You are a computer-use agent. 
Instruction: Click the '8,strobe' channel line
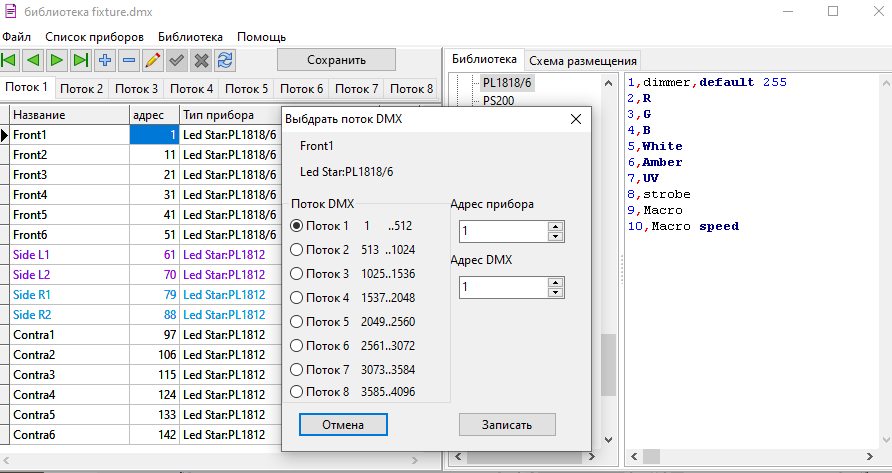(x=659, y=194)
